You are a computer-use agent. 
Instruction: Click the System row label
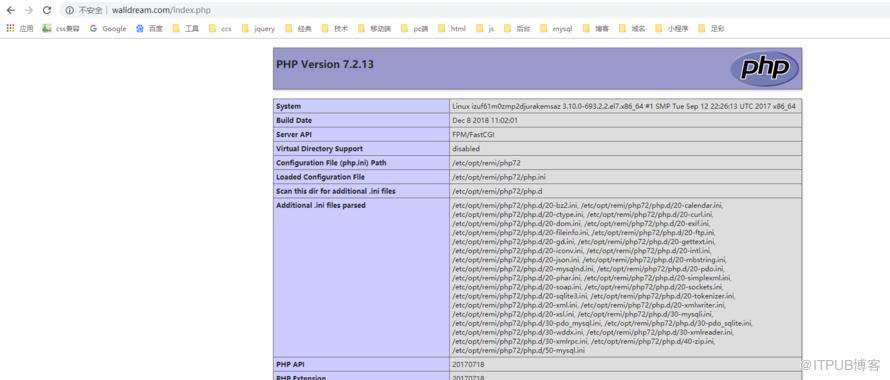(288, 106)
